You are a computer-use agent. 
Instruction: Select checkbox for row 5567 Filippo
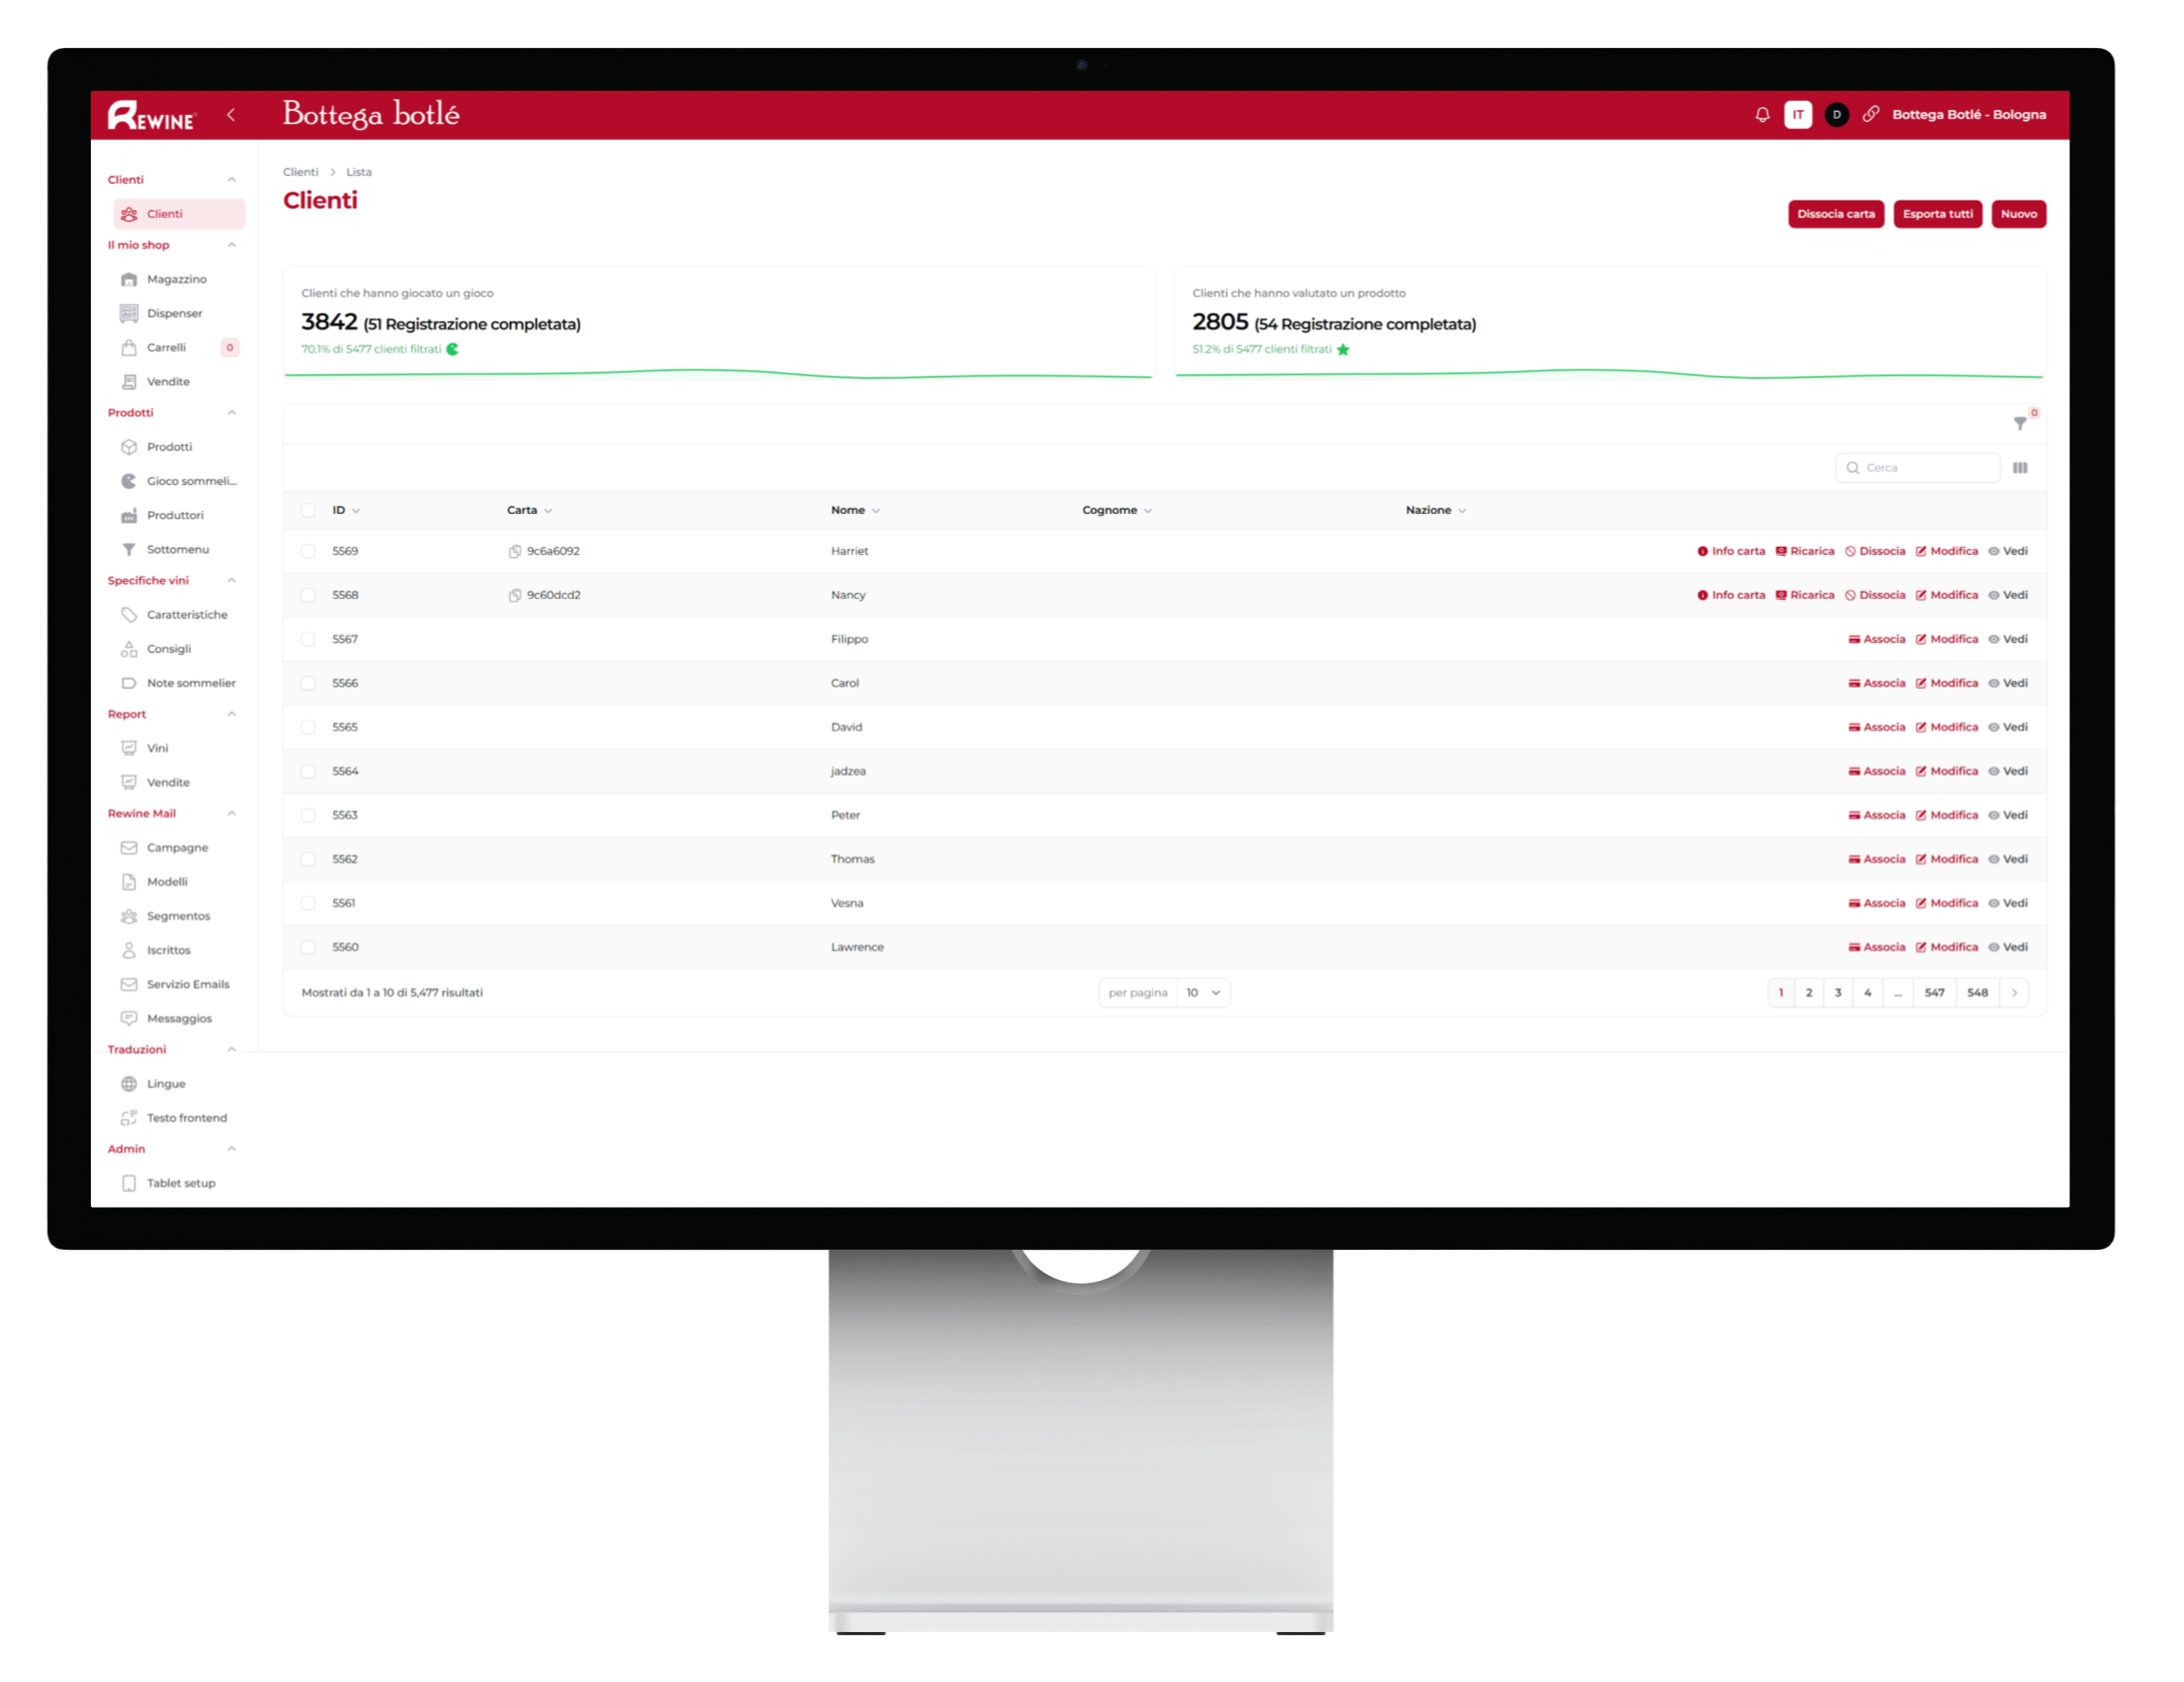tap(308, 639)
